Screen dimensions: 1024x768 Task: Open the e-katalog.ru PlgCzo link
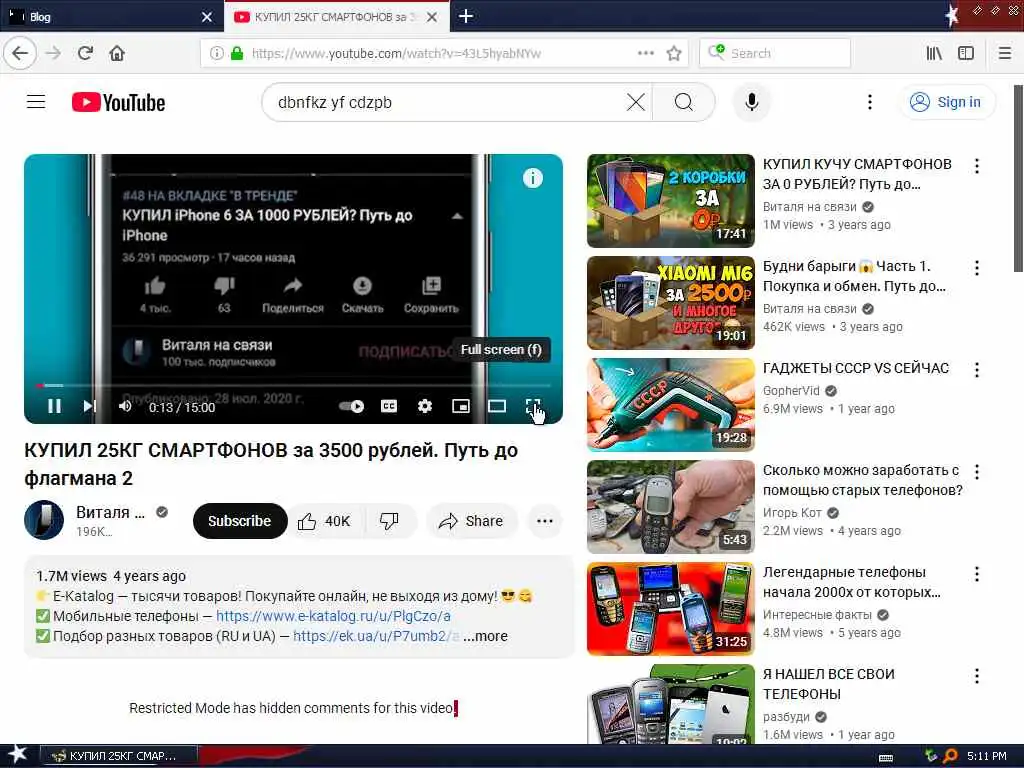(333, 616)
